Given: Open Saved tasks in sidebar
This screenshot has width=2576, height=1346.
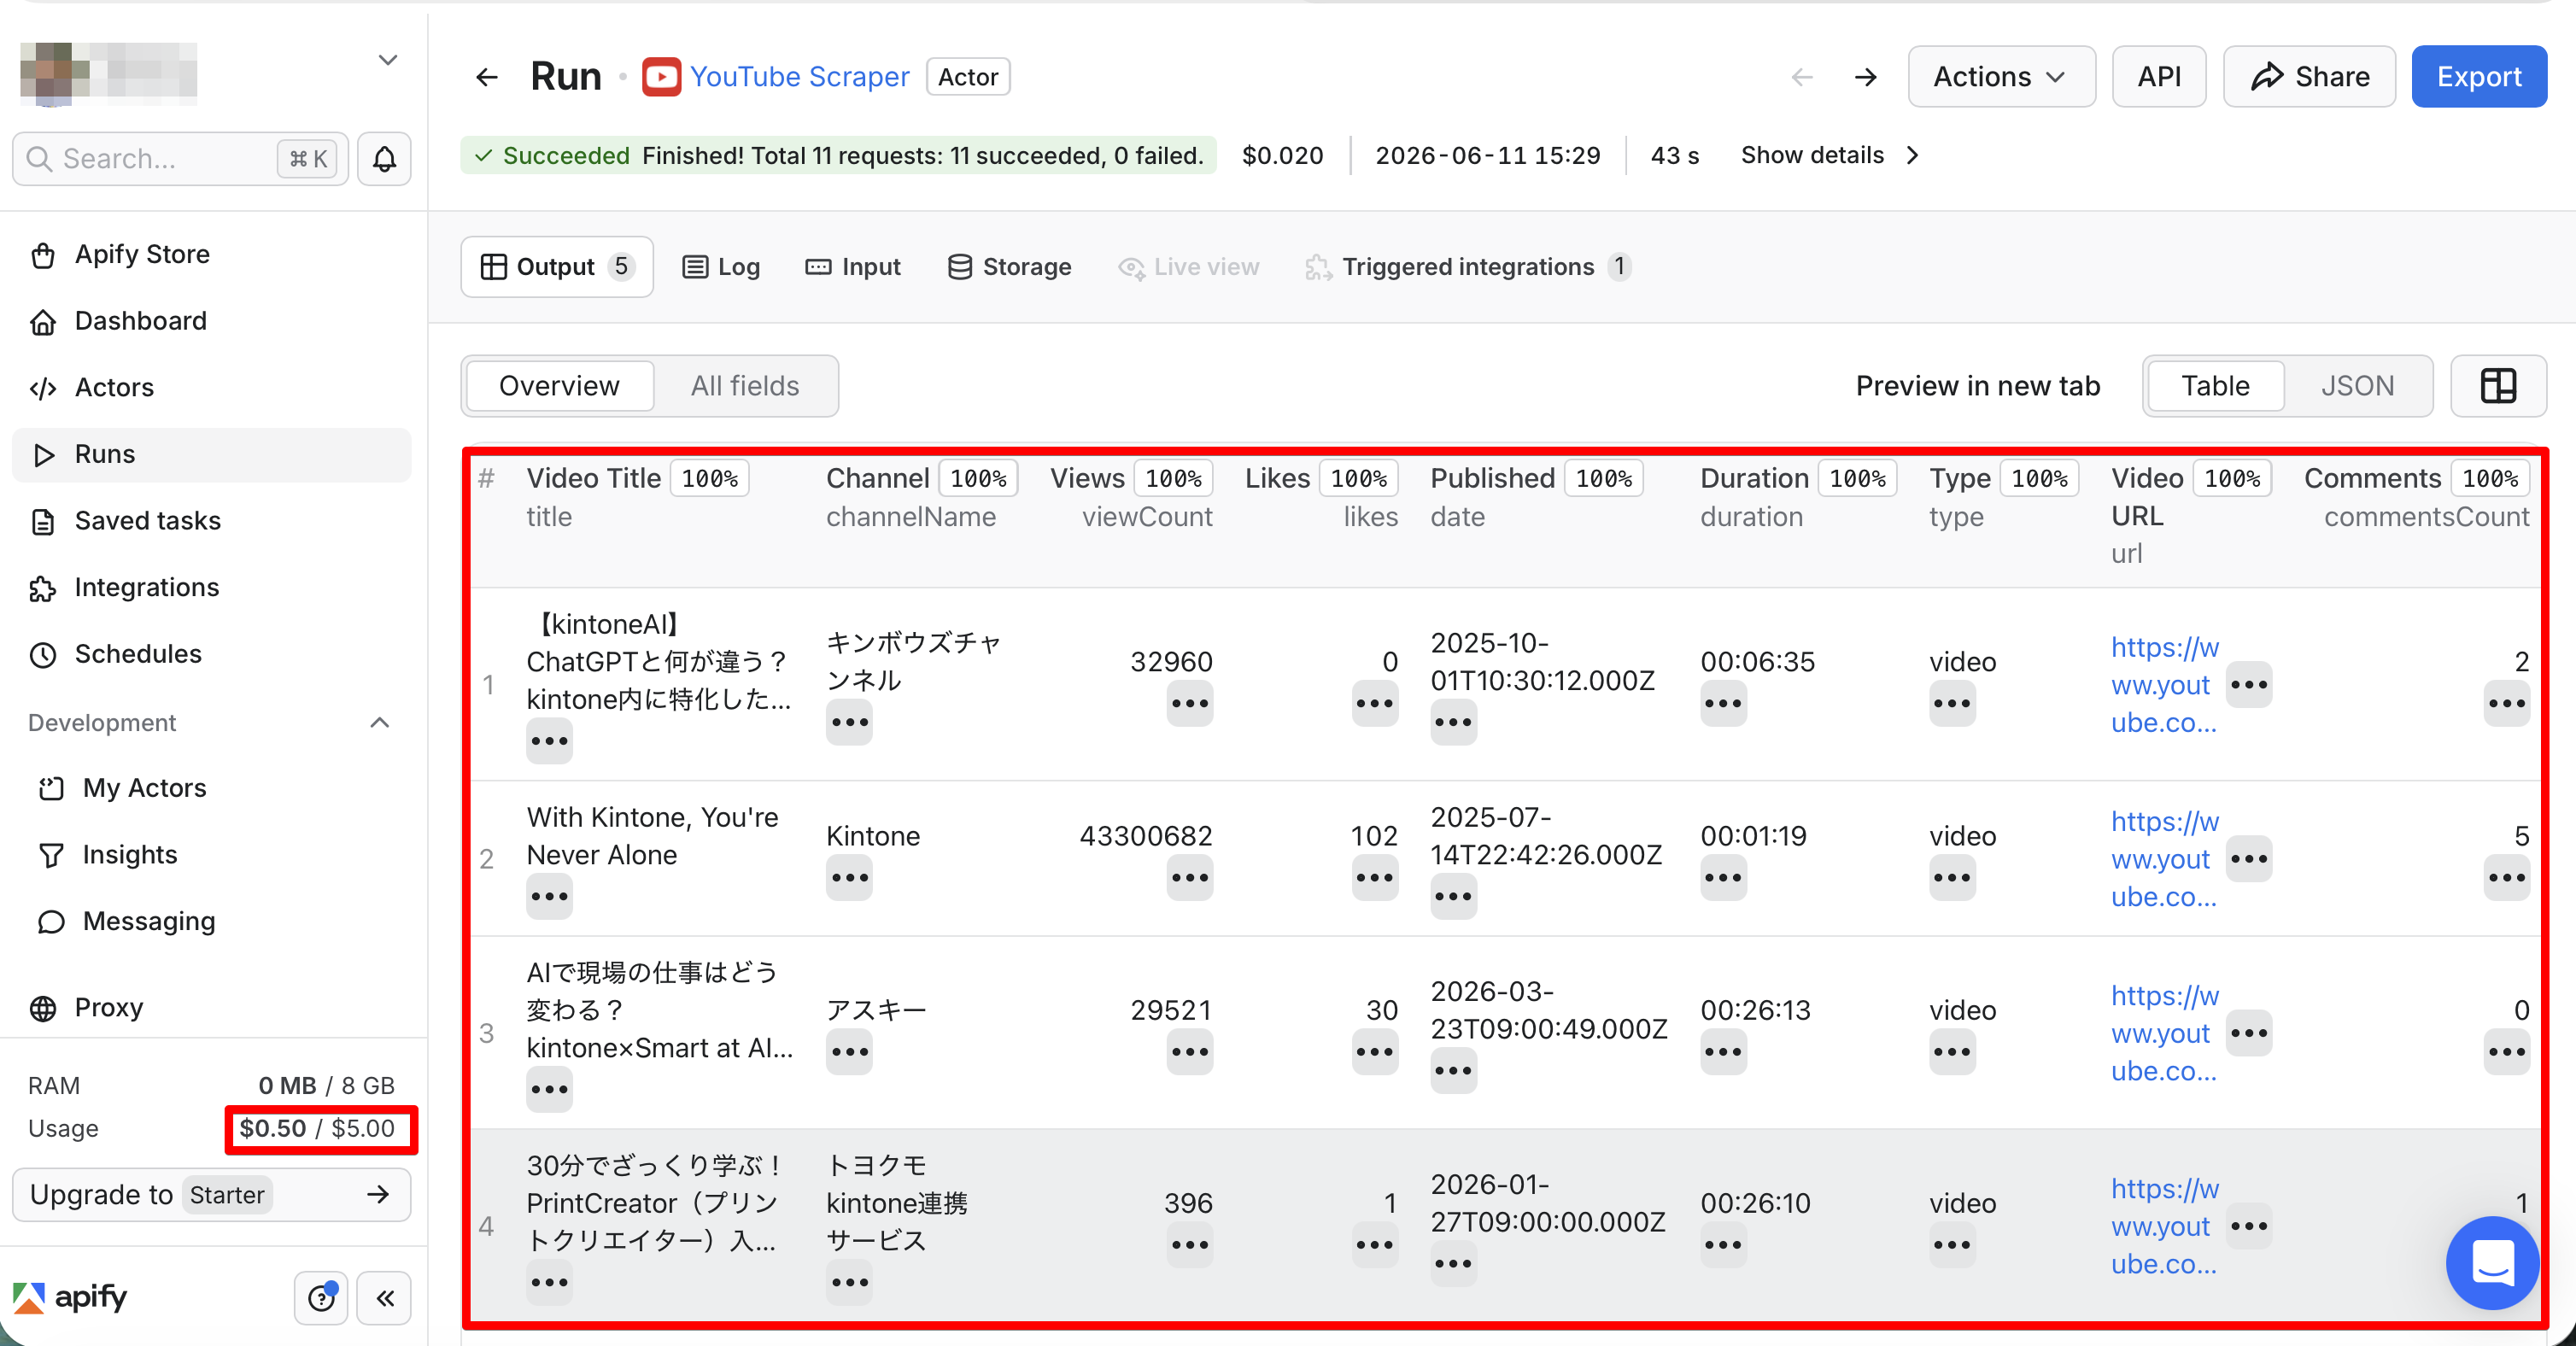Looking at the screenshot, I should click(x=211, y=521).
